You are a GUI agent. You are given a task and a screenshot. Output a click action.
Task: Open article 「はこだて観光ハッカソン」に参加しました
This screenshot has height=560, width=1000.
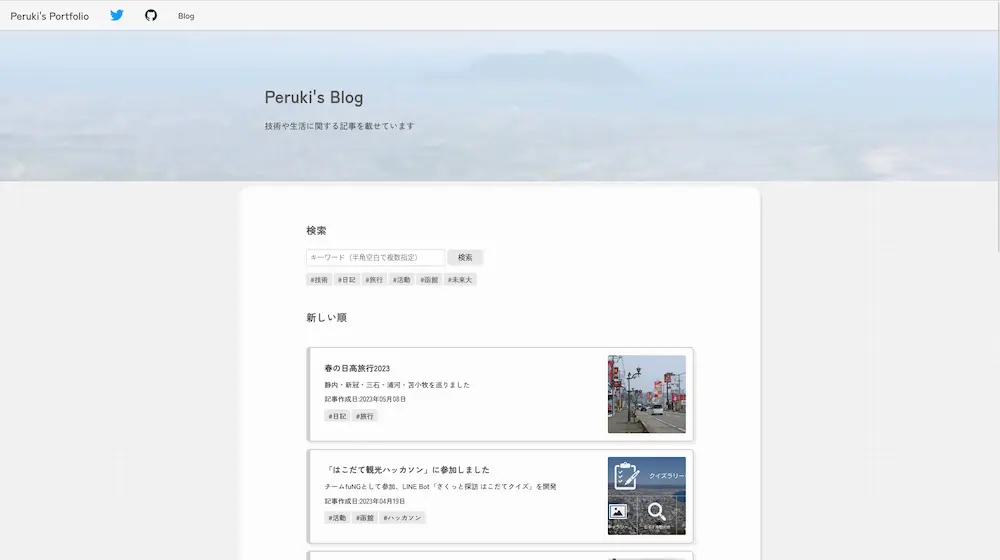coord(407,469)
